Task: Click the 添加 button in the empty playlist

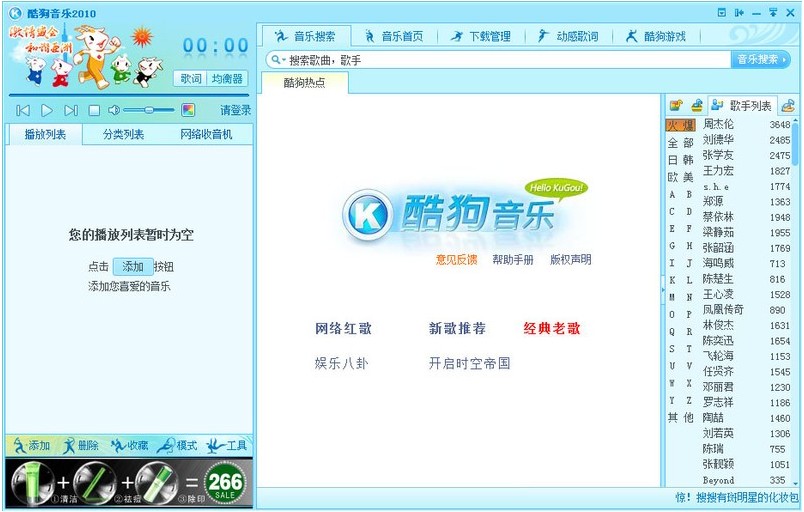Action: pos(133,267)
